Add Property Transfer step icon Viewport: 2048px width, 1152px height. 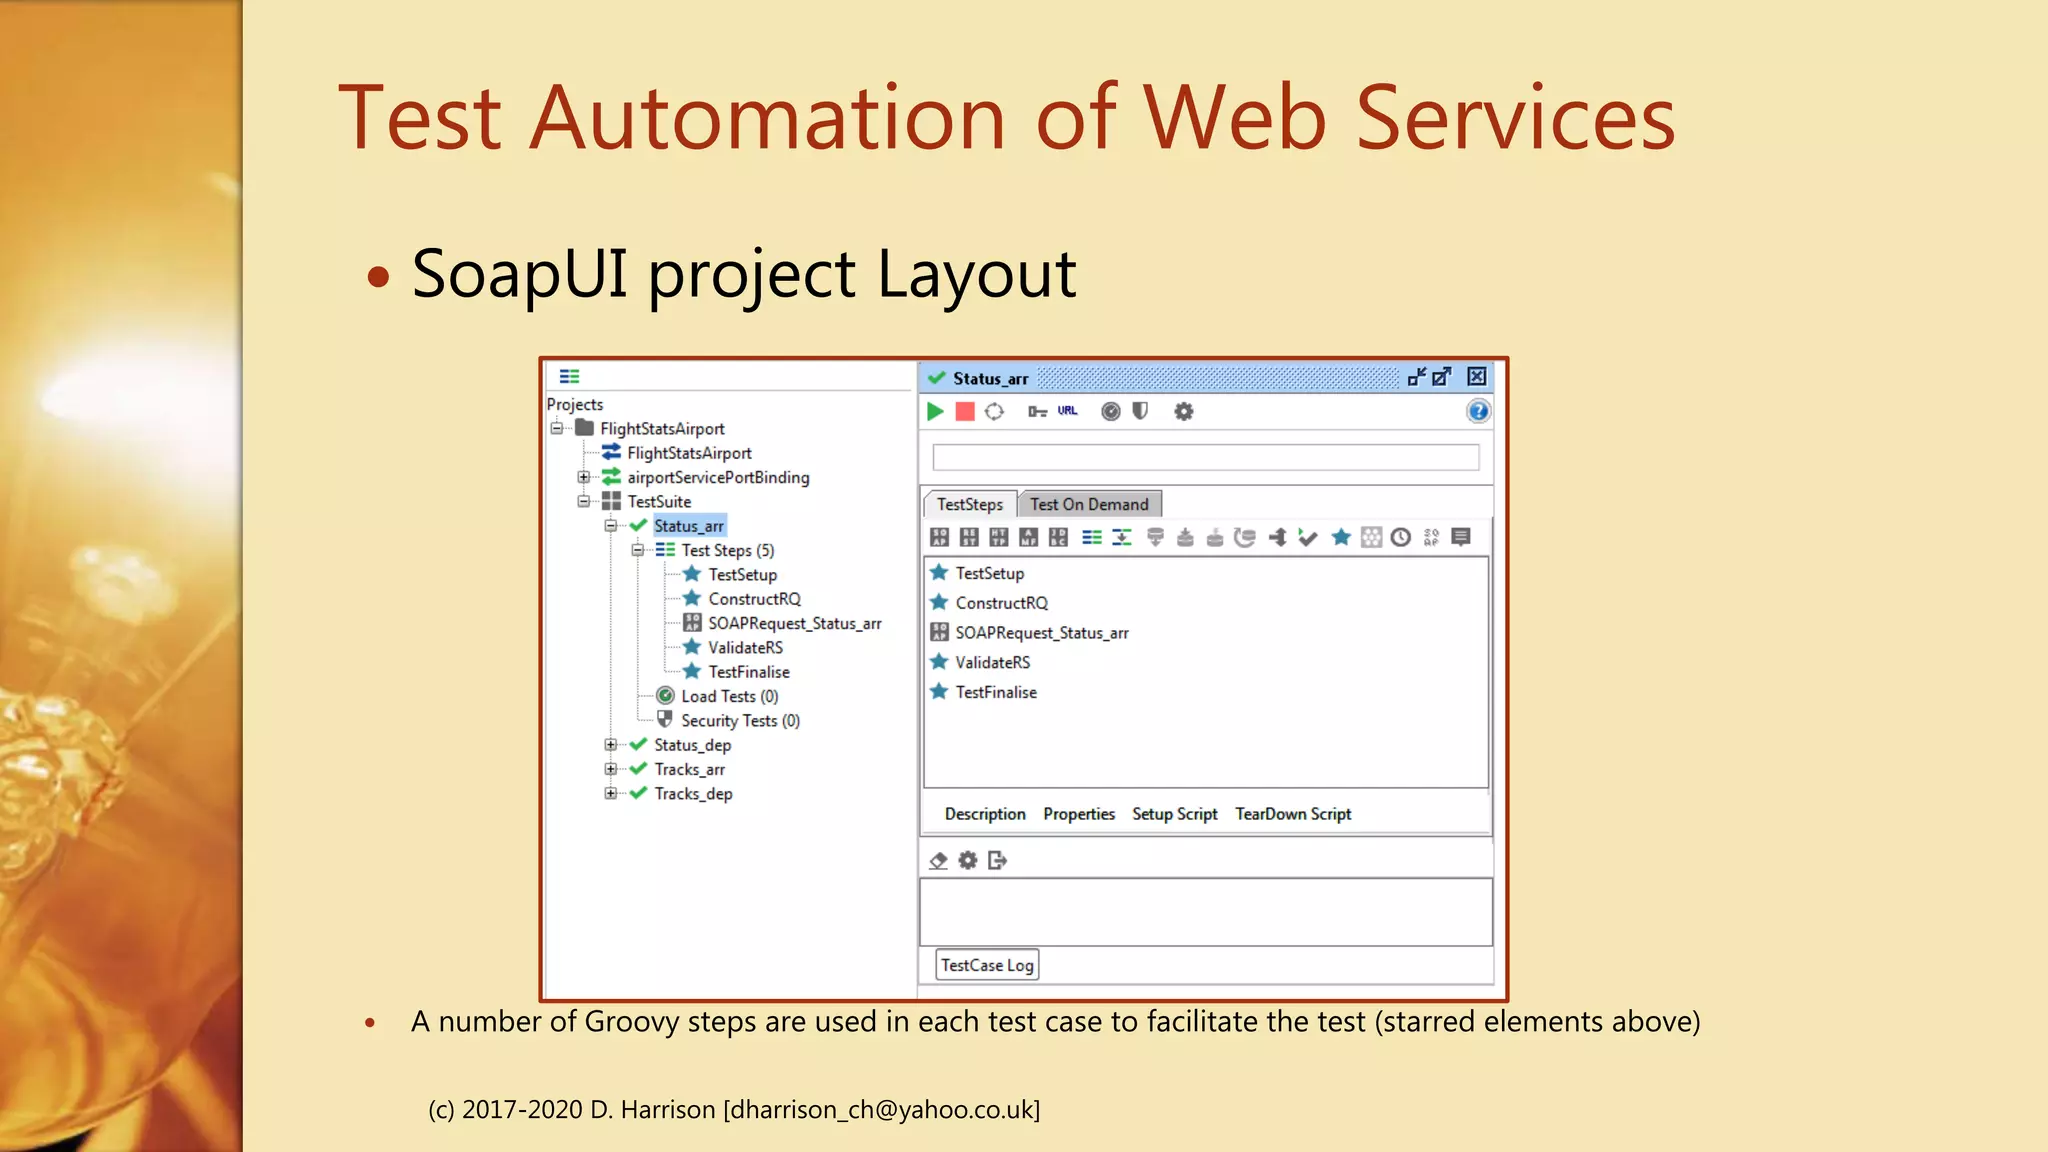pos(1122,537)
